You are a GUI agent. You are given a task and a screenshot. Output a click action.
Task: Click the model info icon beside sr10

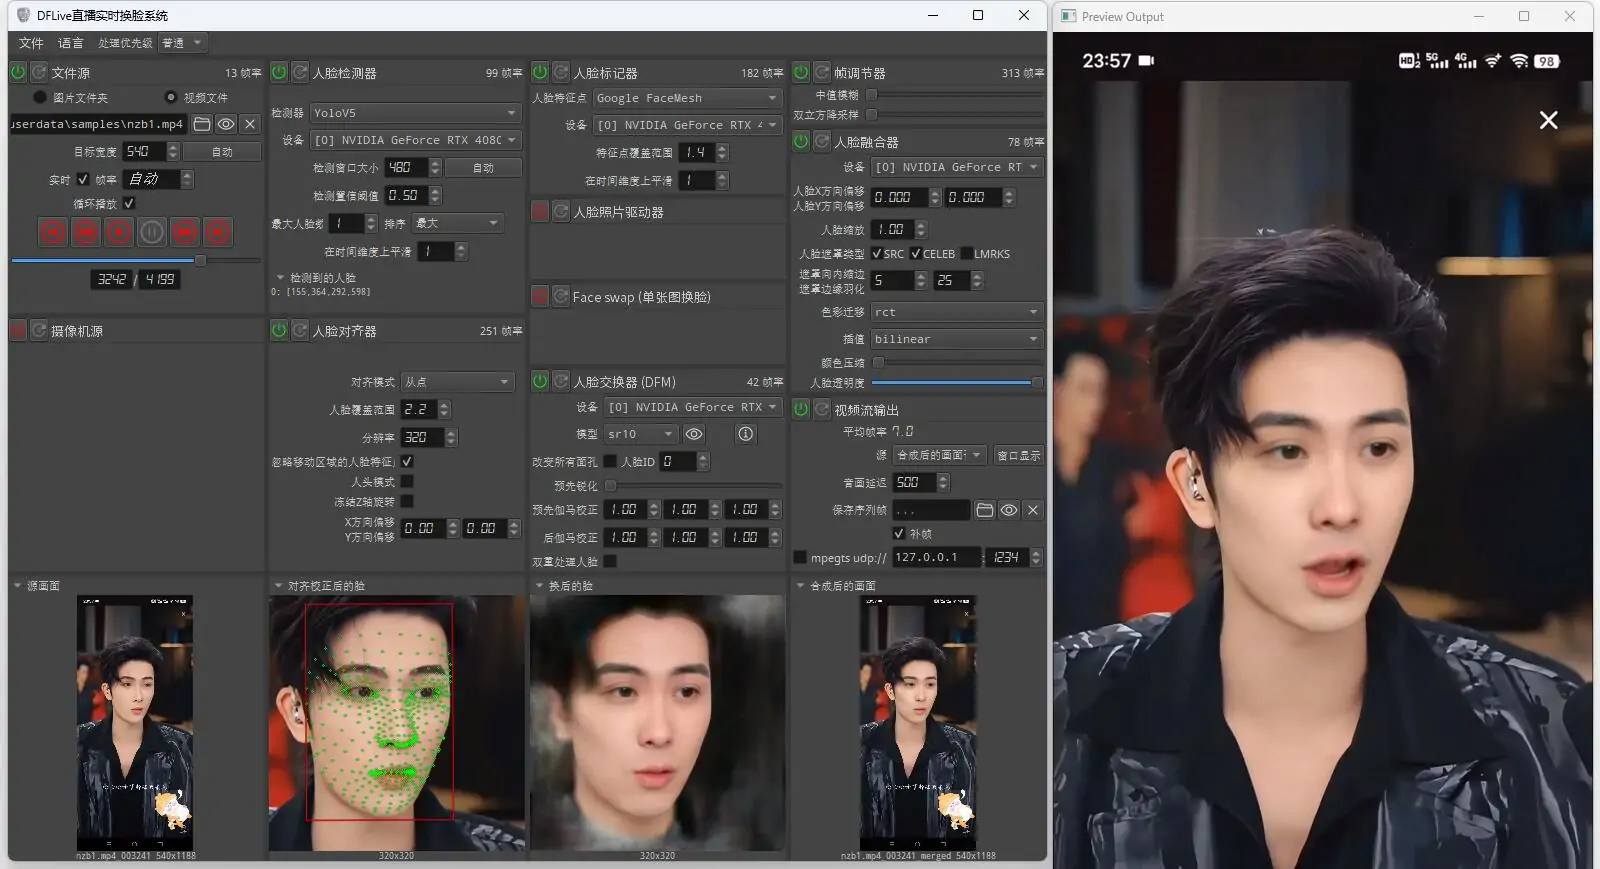coord(745,434)
